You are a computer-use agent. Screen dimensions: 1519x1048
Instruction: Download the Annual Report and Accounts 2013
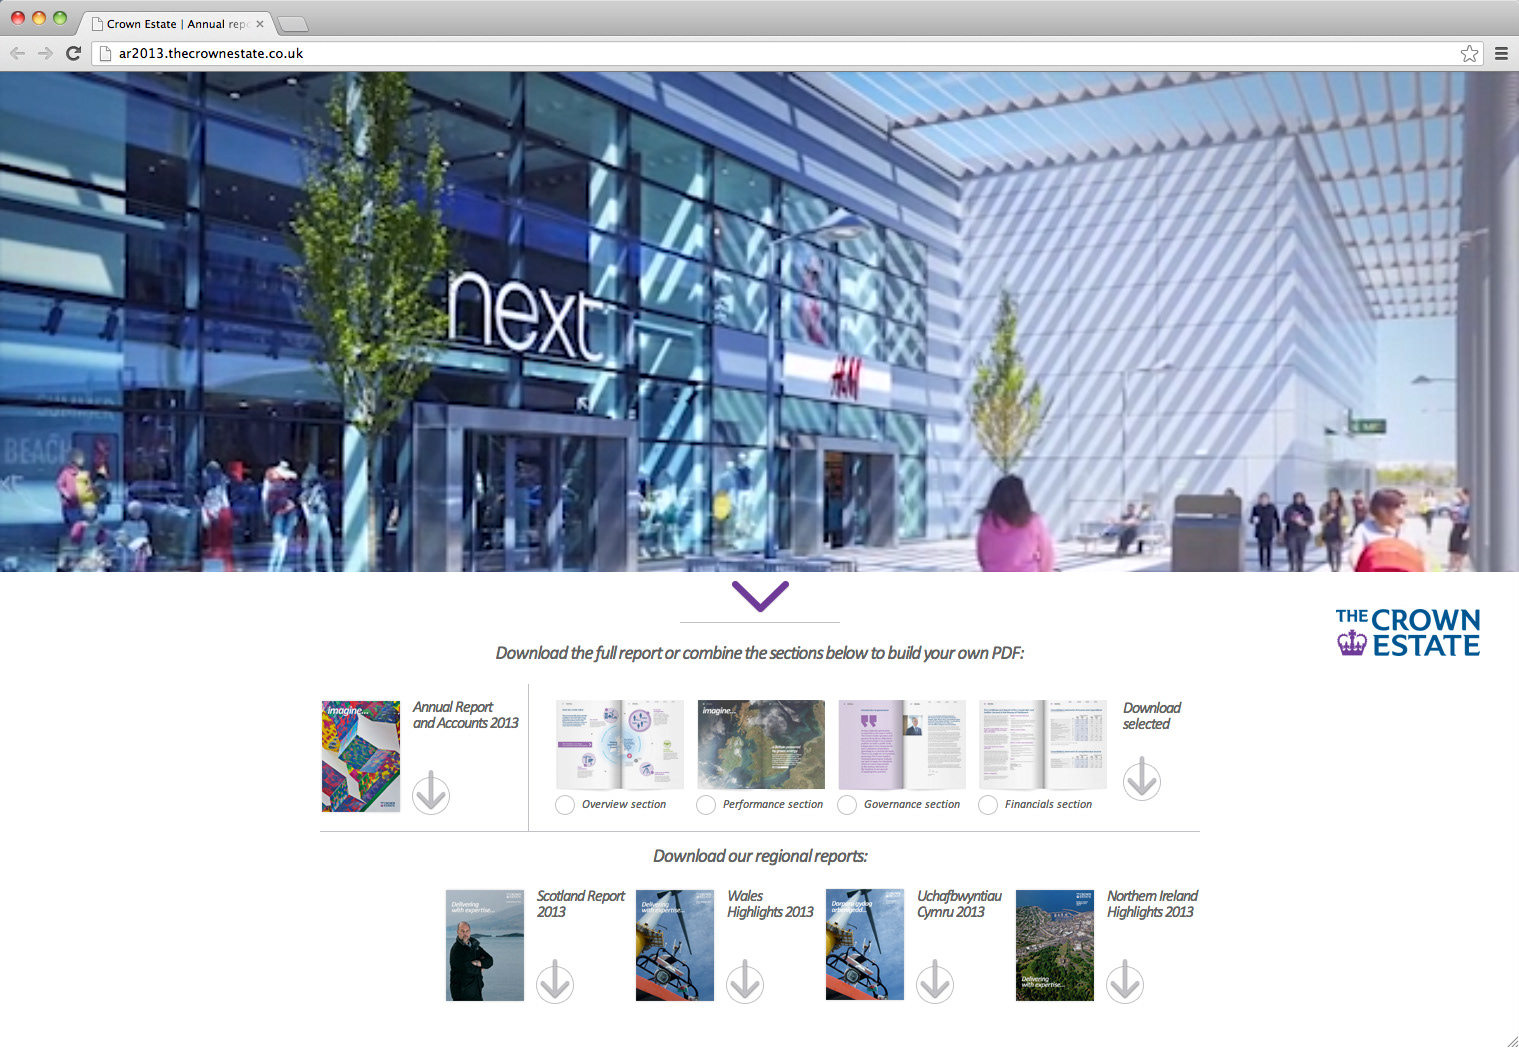pos(431,794)
